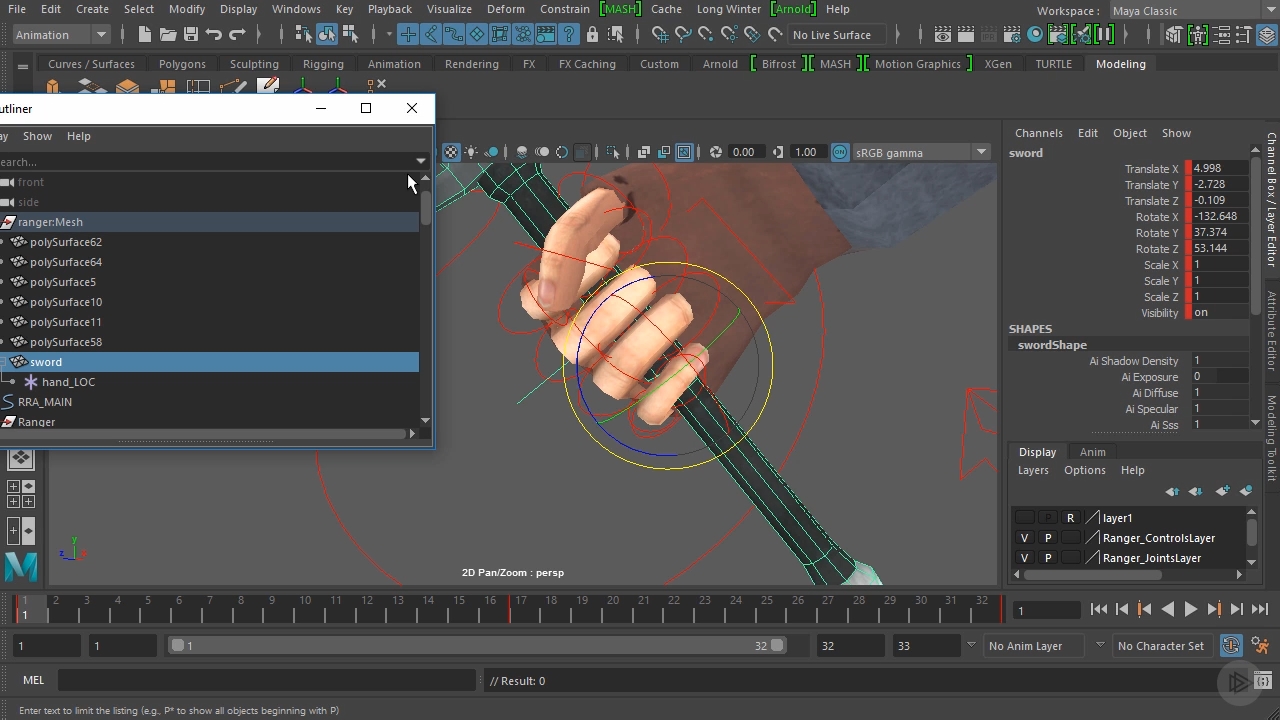Screen dimensions: 1280x720
Task: Enable snap to curves magnet icon
Action: (x=683, y=34)
